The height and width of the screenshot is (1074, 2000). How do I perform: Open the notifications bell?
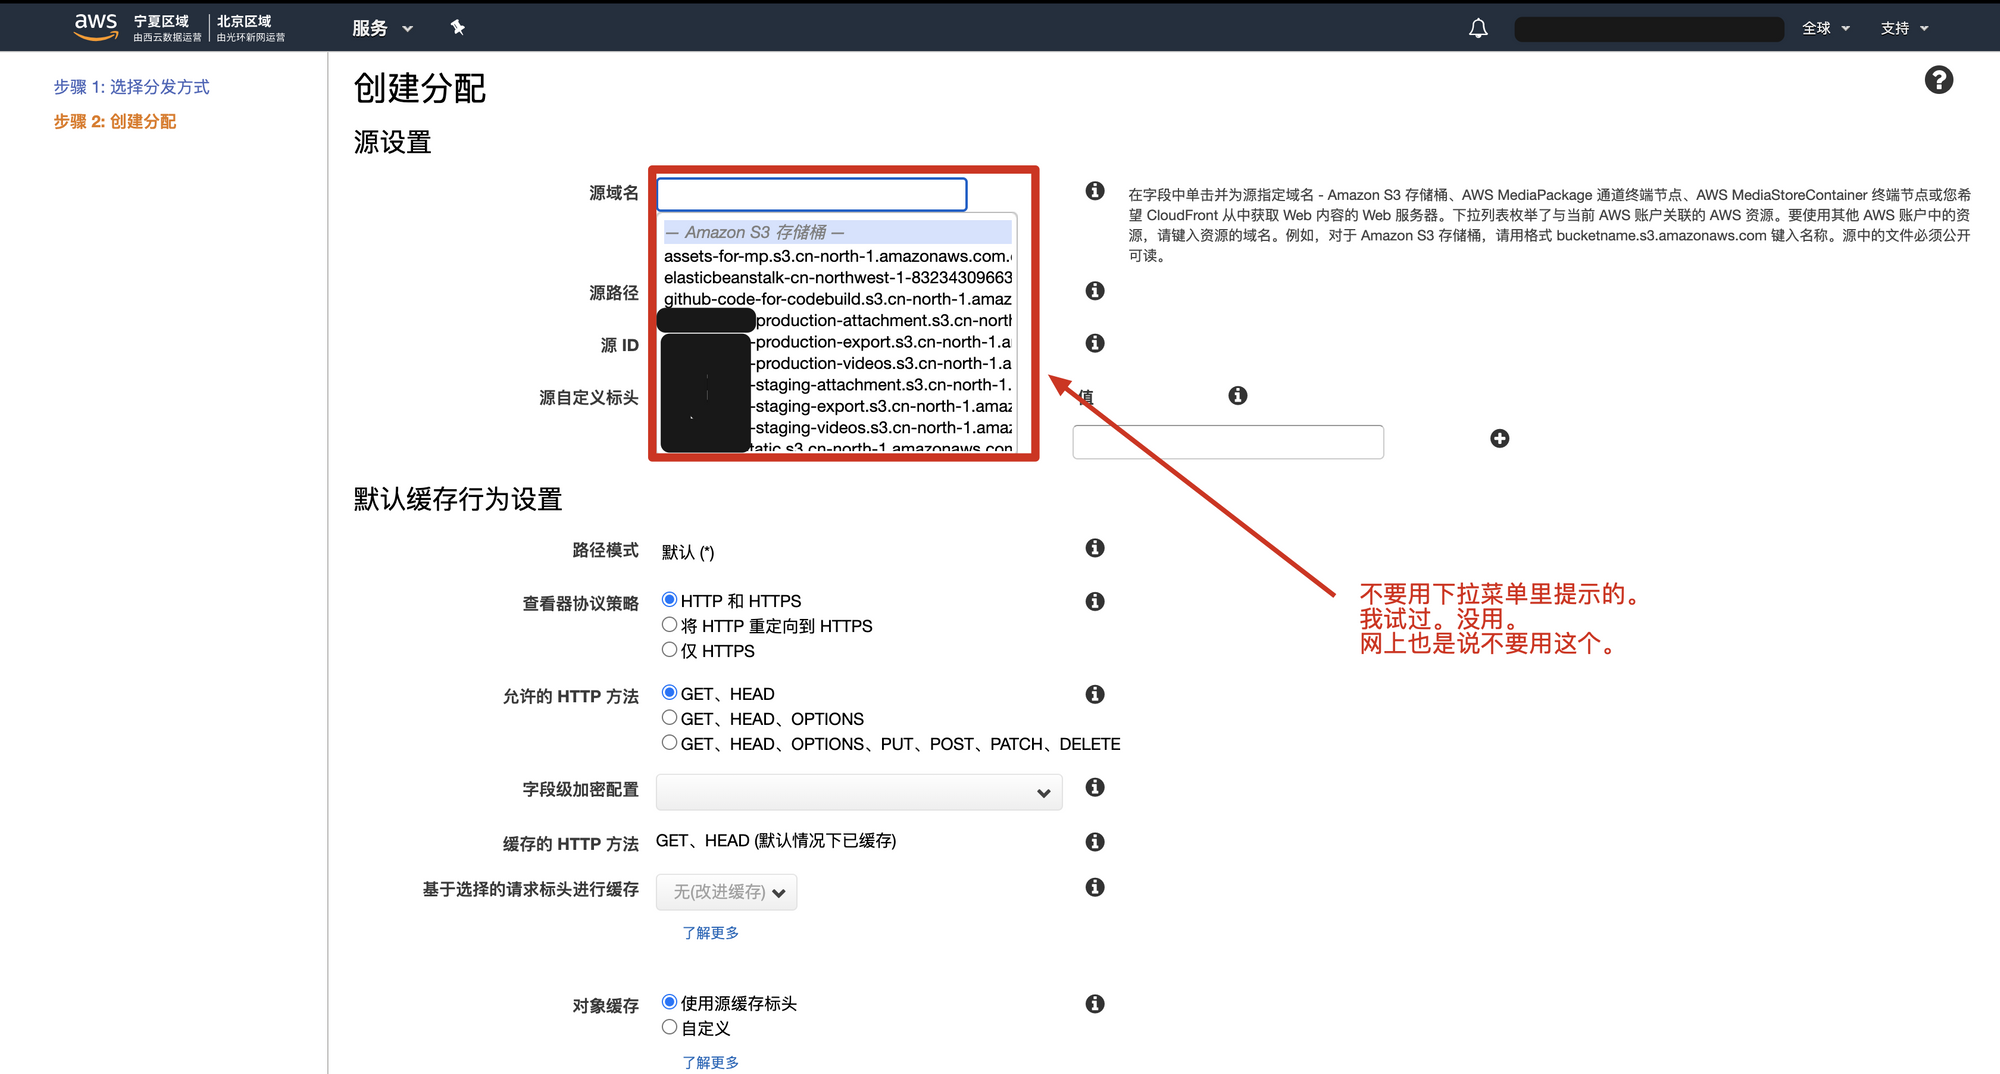coord(1478,28)
